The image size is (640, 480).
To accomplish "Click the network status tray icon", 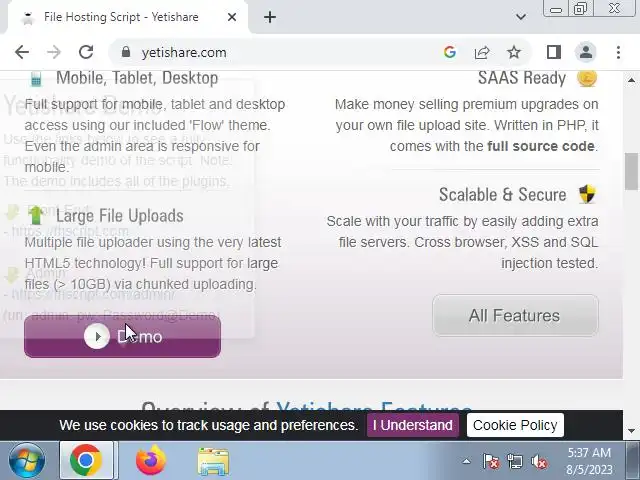I will point(515,462).
